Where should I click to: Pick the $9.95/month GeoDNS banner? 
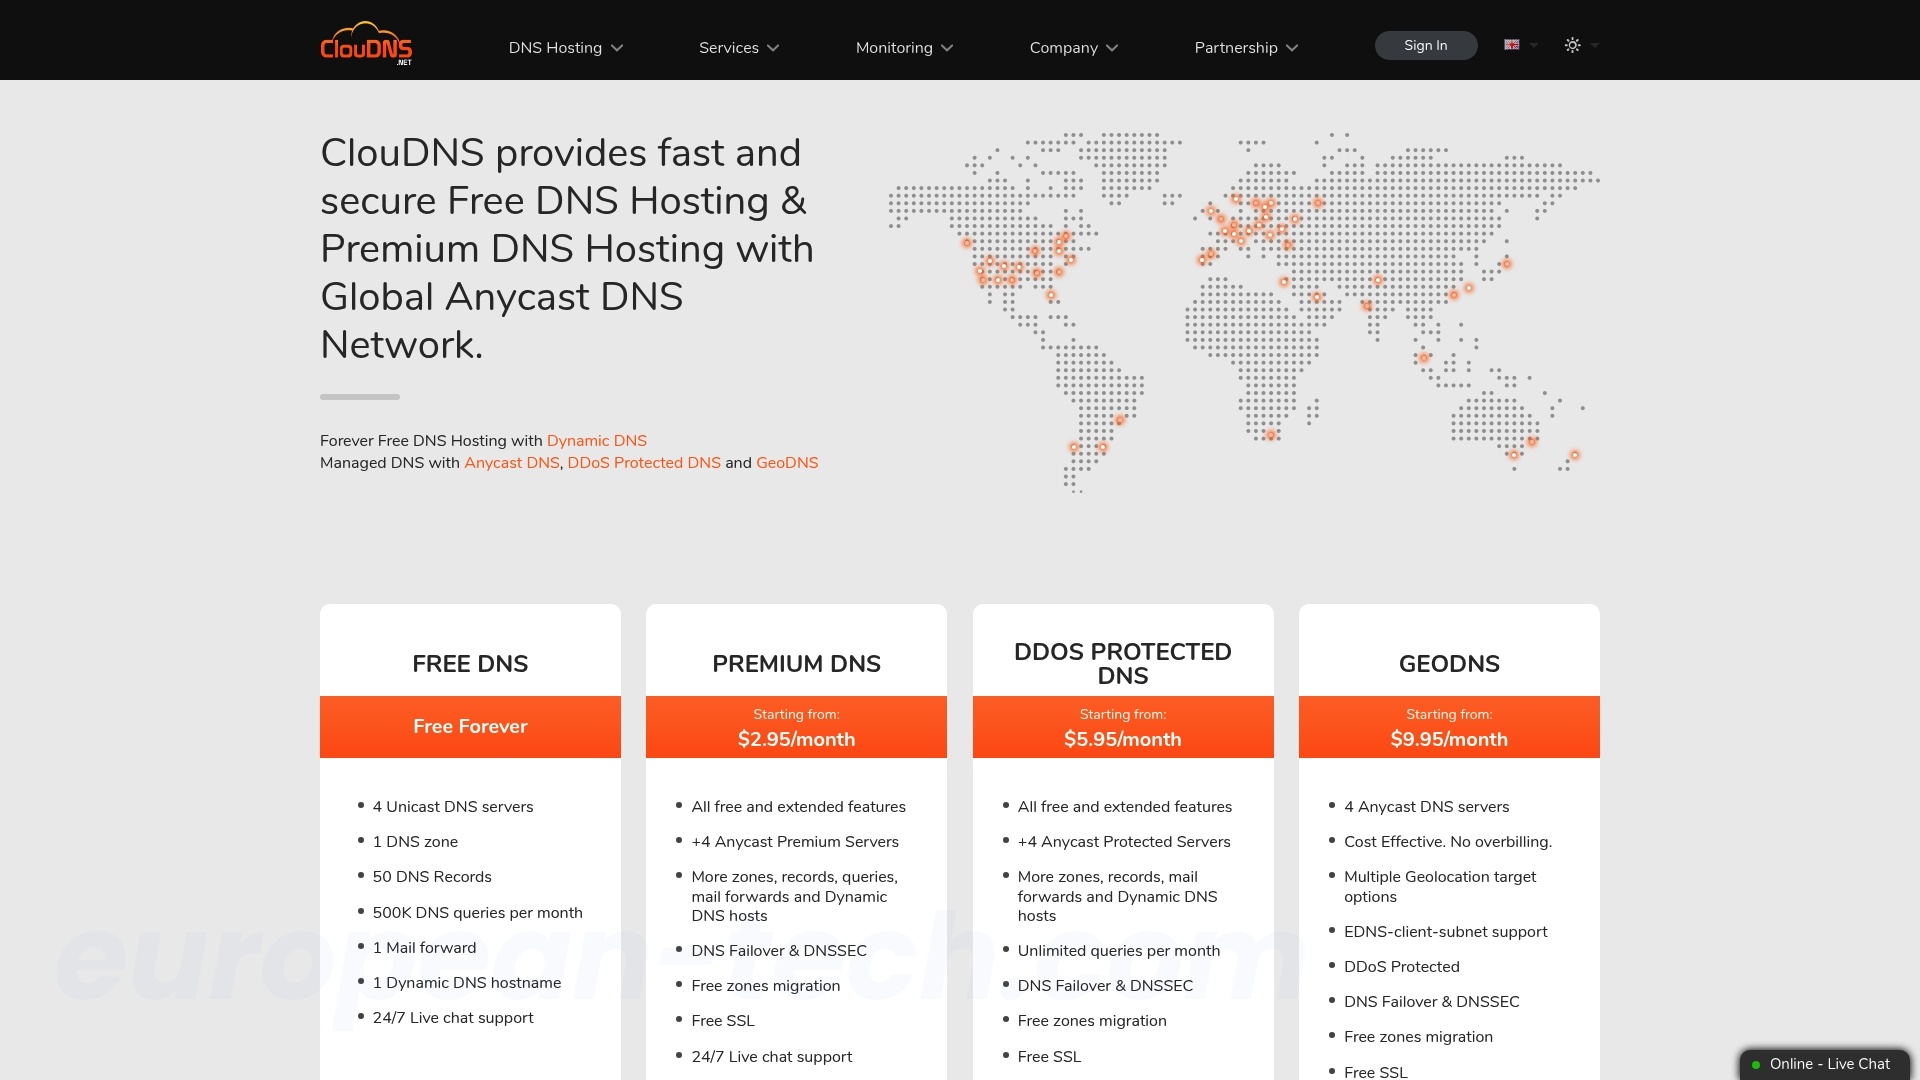coord(1448,727)
